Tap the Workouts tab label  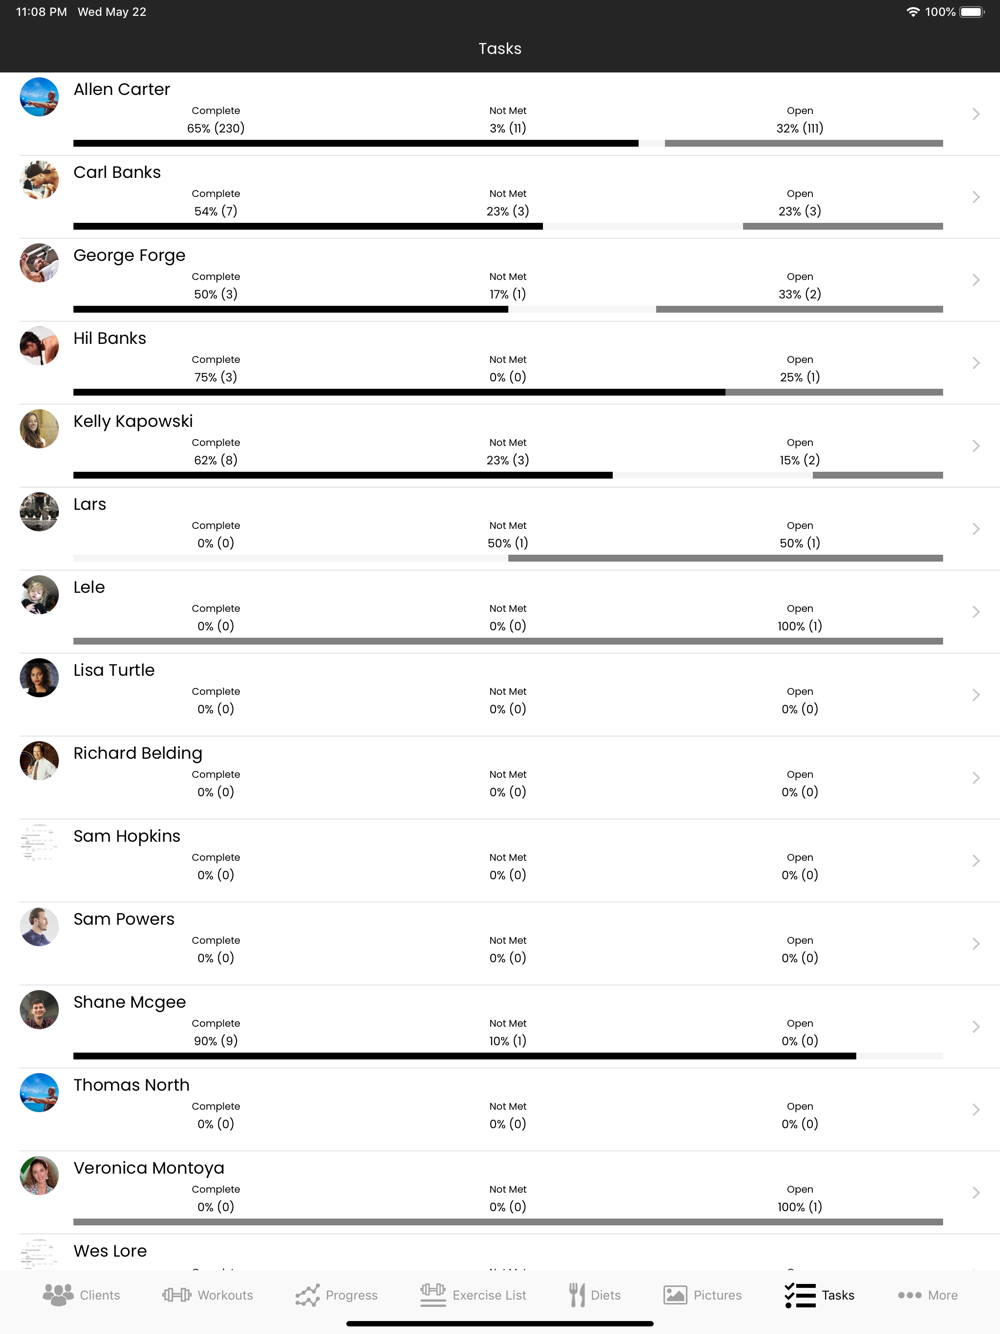coord(225,1295)
